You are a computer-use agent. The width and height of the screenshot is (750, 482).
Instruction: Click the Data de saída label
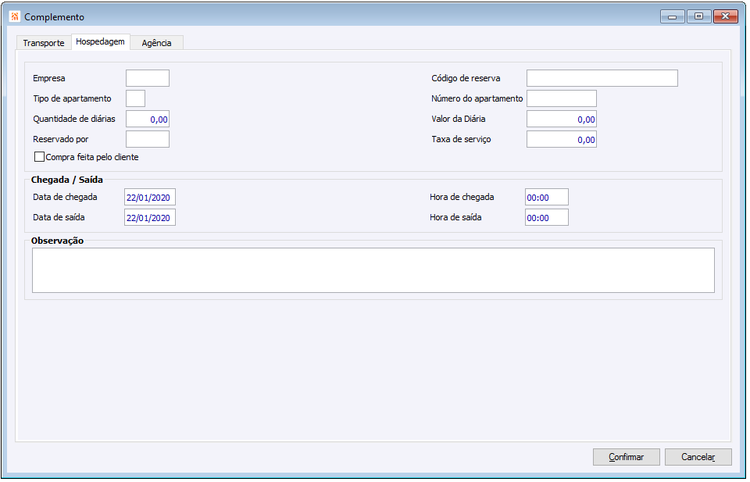point(58,217)
